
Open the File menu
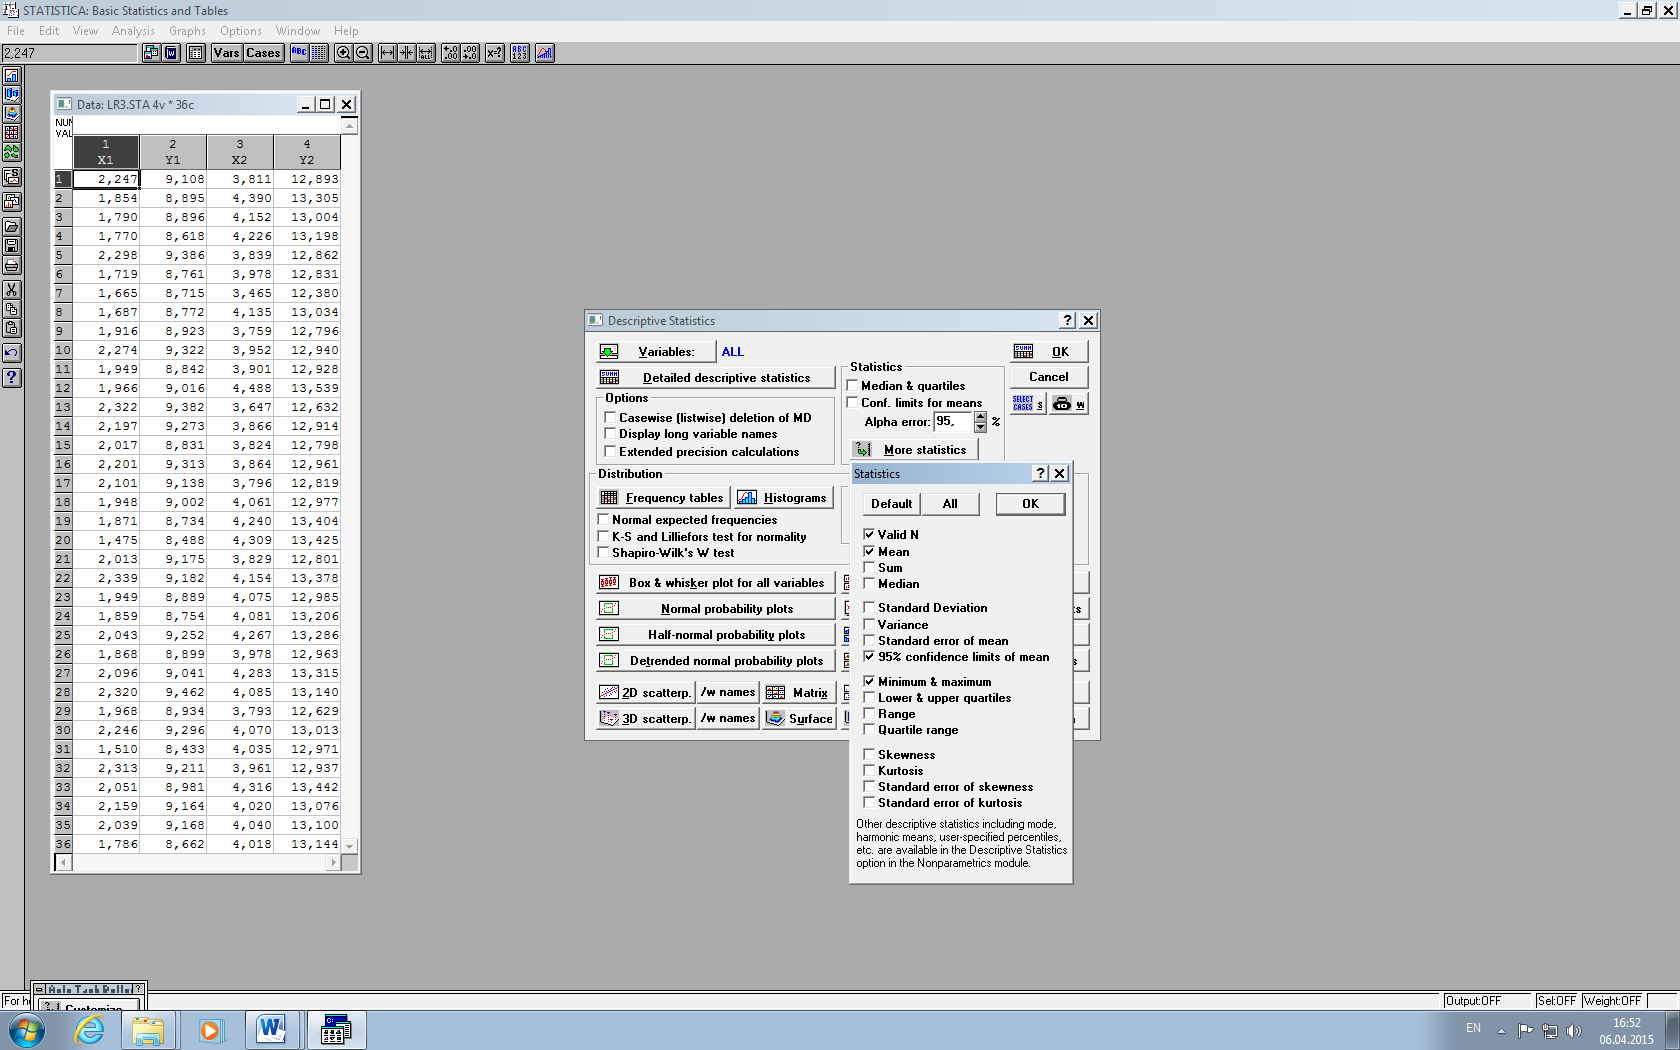click(16, 31)
